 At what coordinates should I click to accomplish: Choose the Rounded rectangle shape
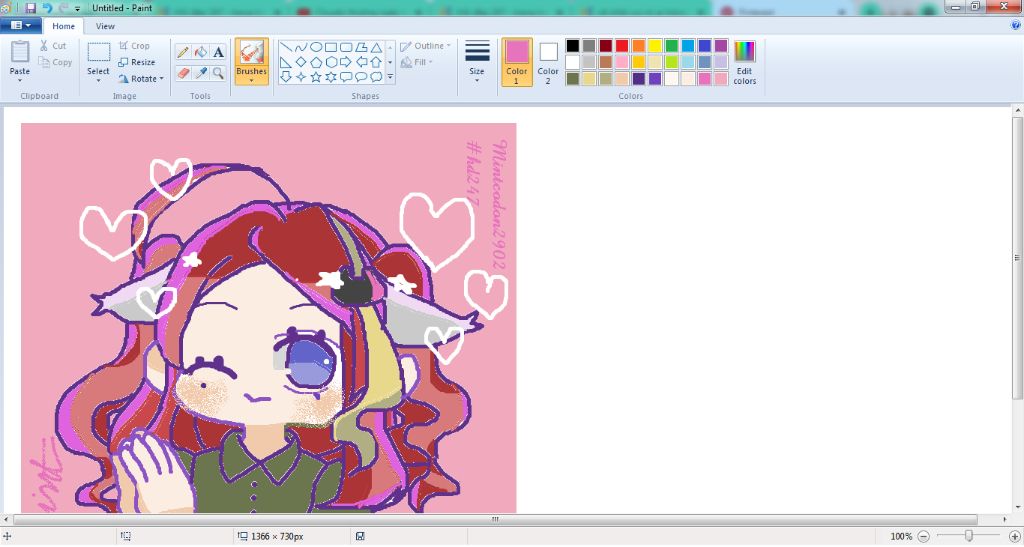[345, 48]
